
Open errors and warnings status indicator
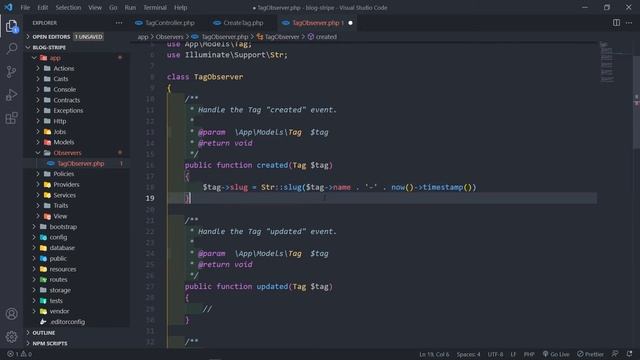[x=19, y=354]
